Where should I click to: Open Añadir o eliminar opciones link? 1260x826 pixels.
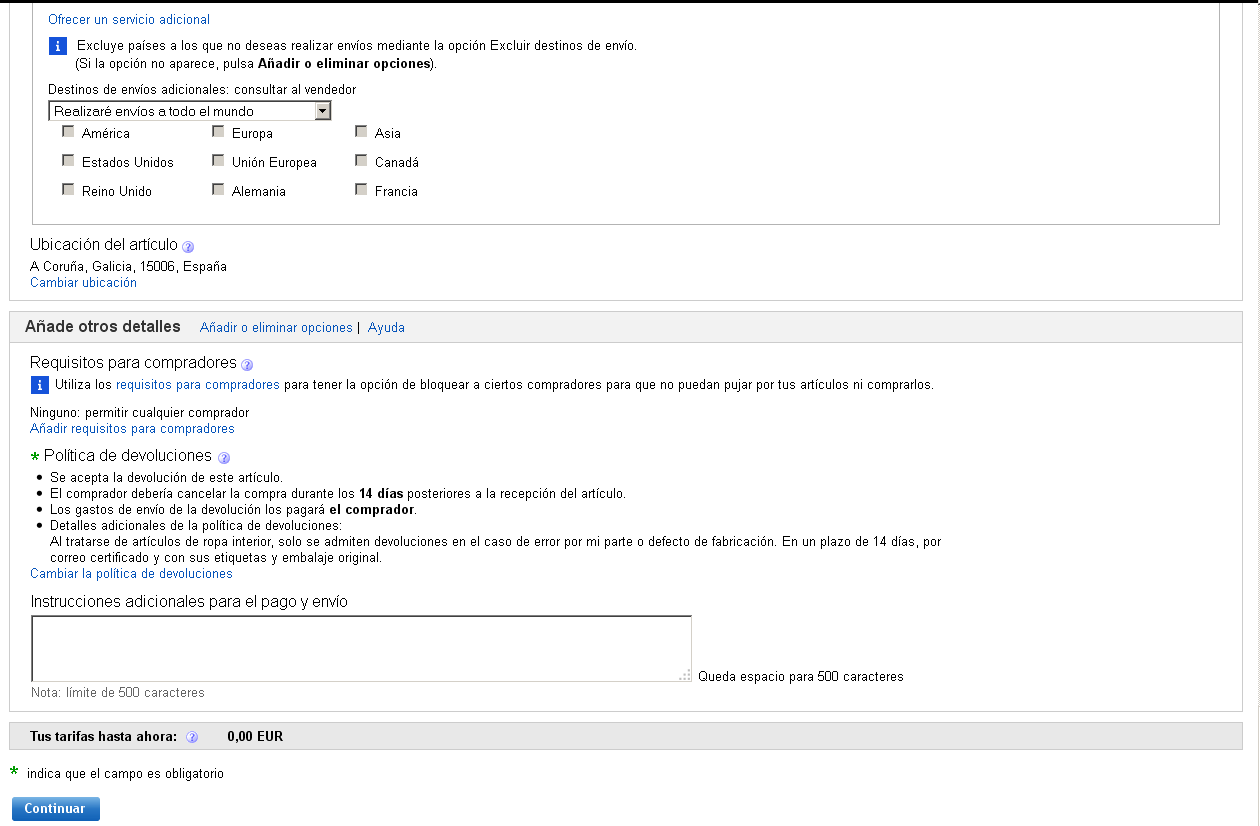(x=276, y=327)
